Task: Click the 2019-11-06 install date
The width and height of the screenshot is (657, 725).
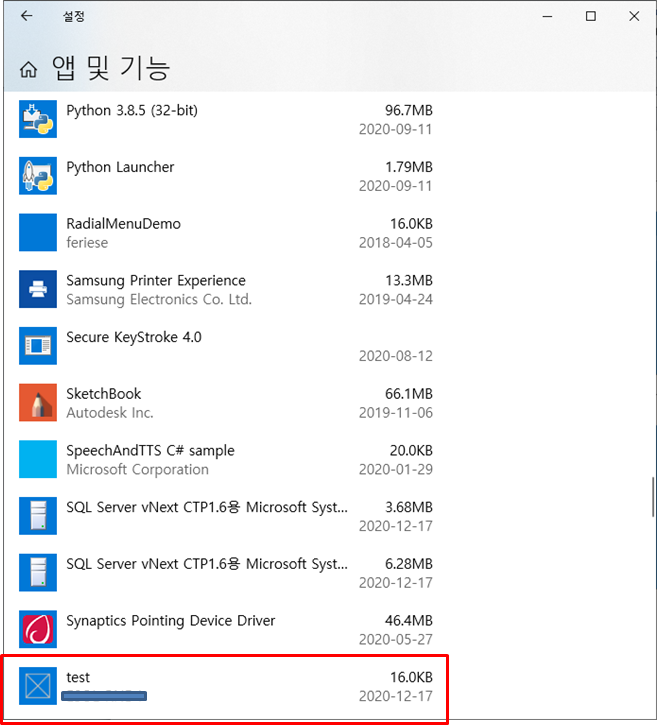Action: click(396, 413)
